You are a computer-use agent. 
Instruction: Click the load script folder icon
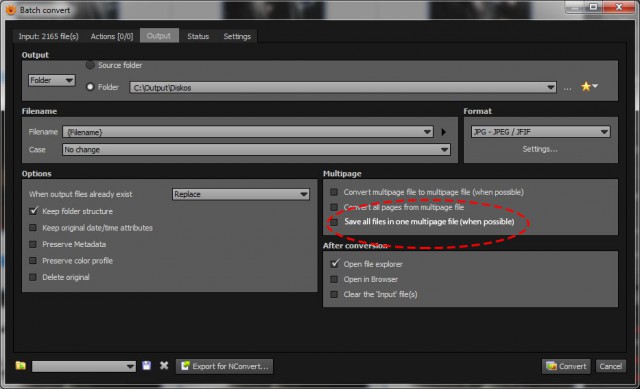tap(20, 365)
